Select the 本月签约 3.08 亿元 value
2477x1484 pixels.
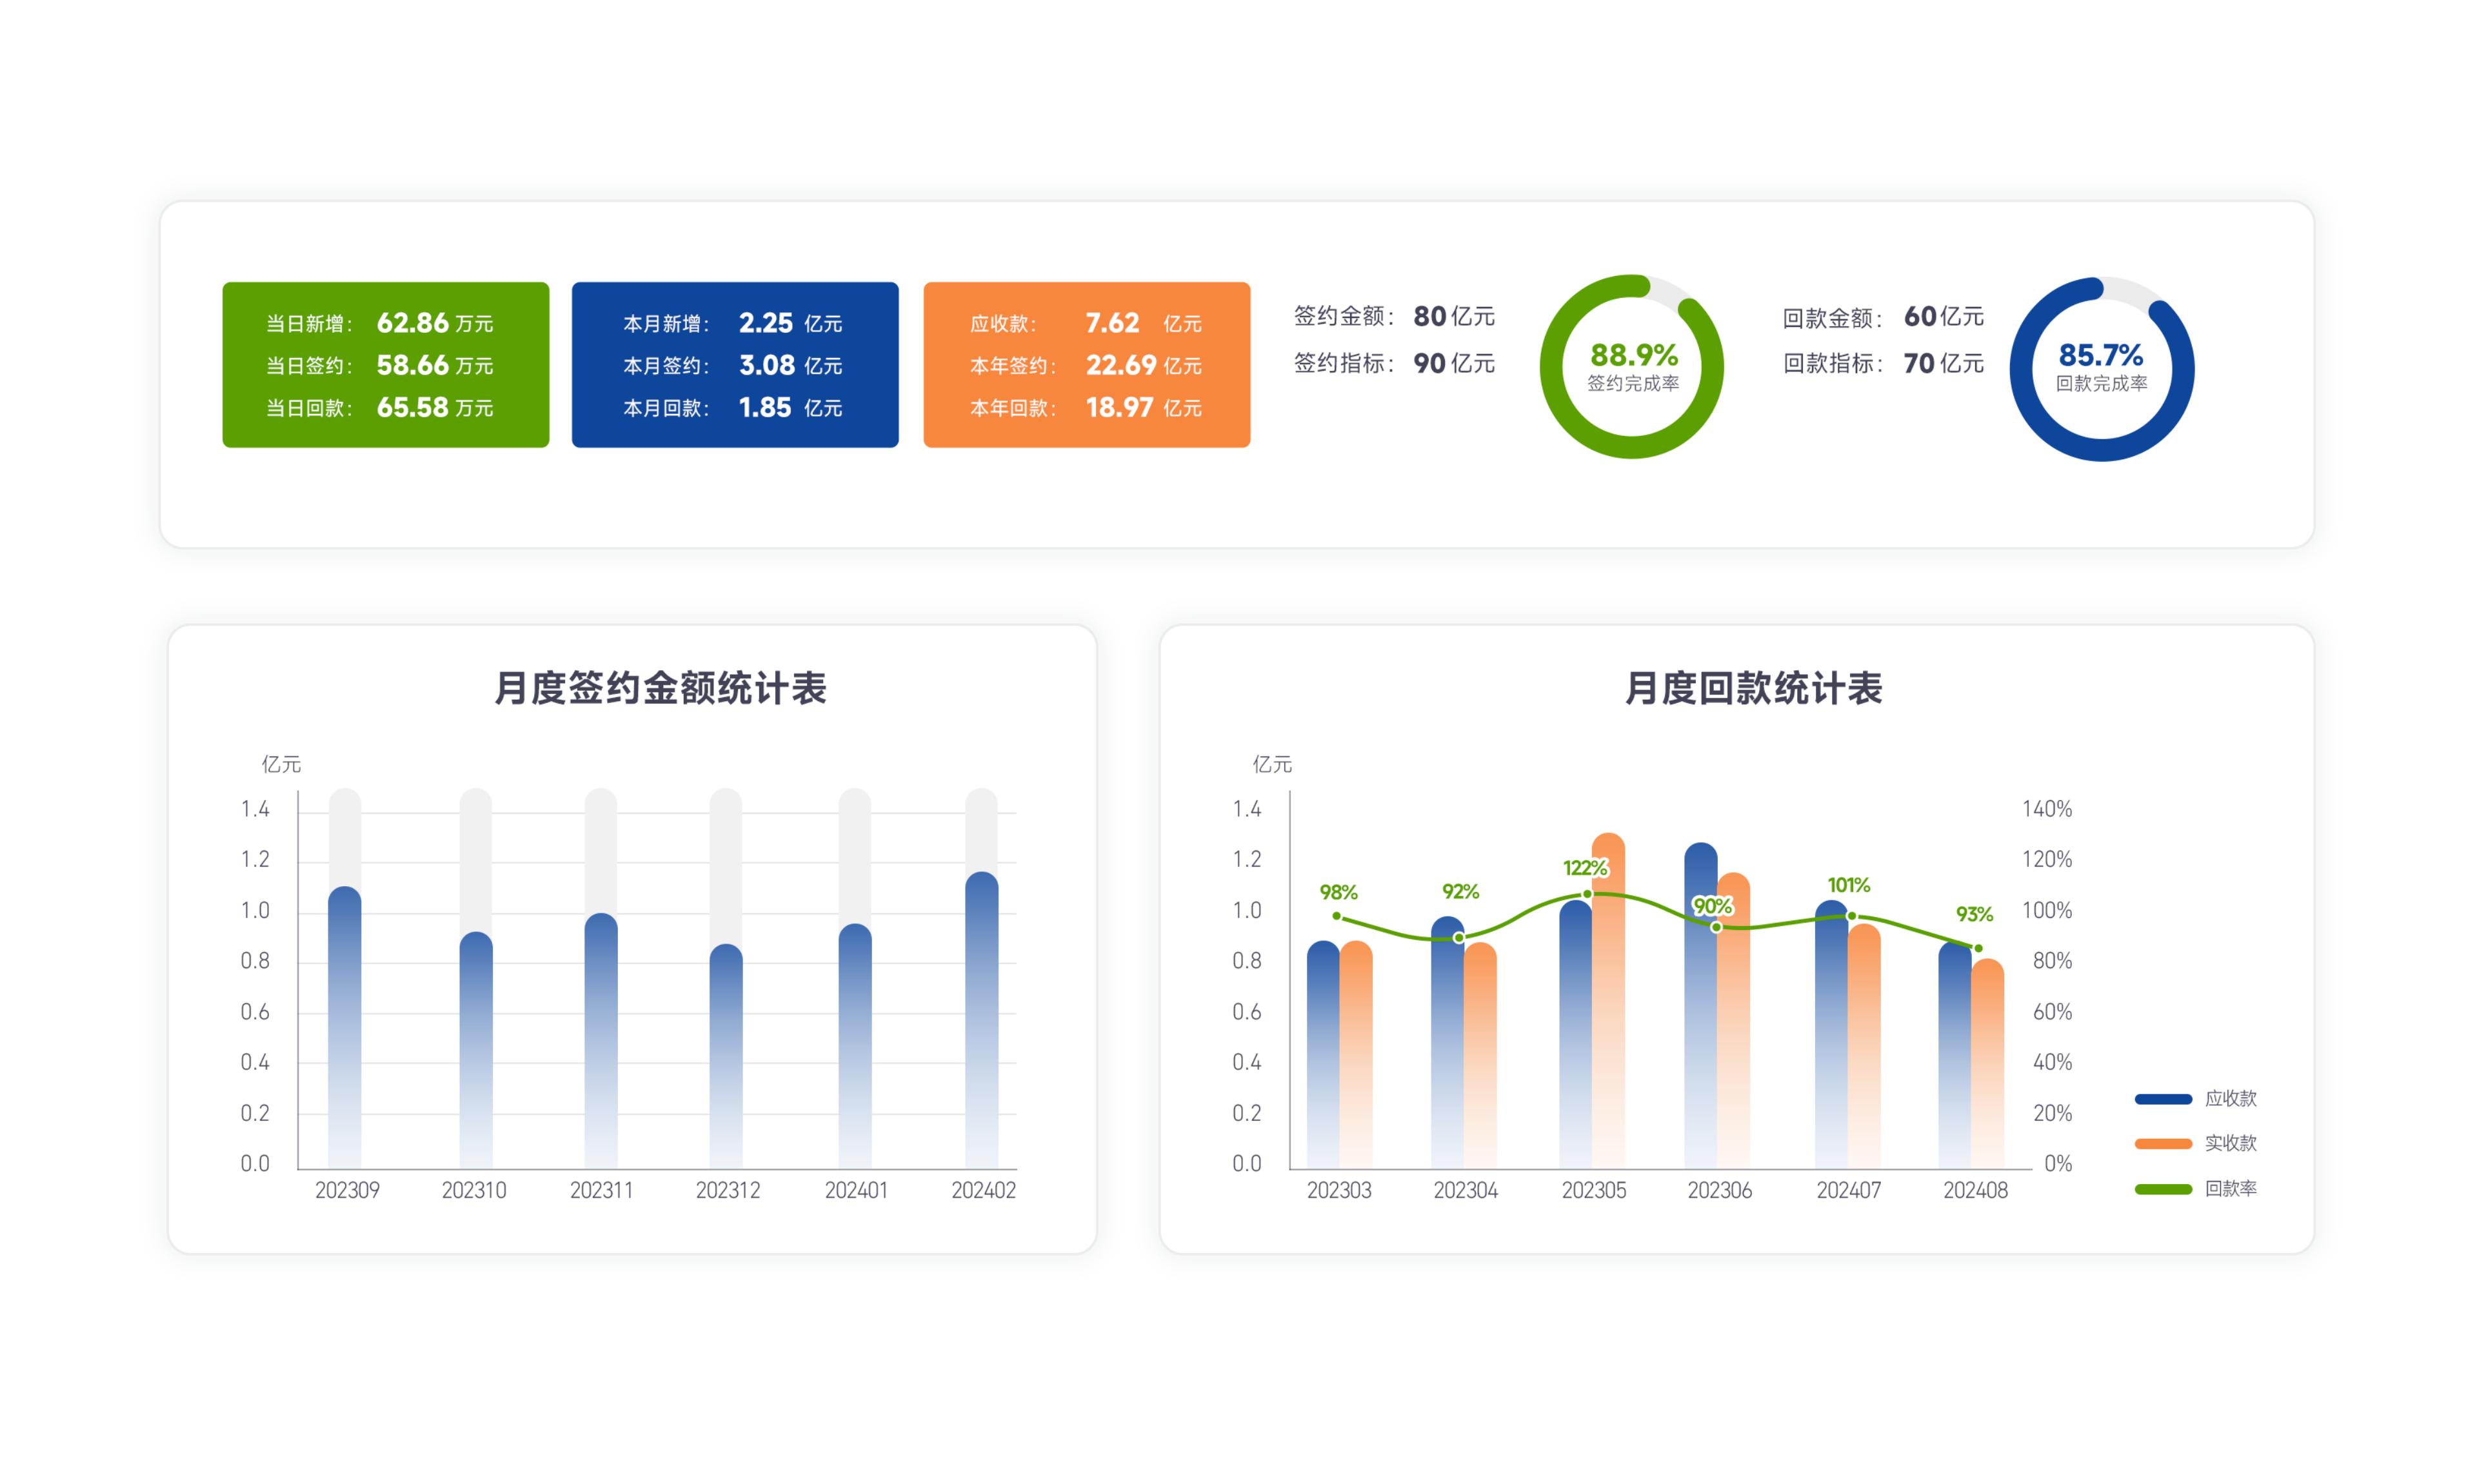(x=790, y=365)
